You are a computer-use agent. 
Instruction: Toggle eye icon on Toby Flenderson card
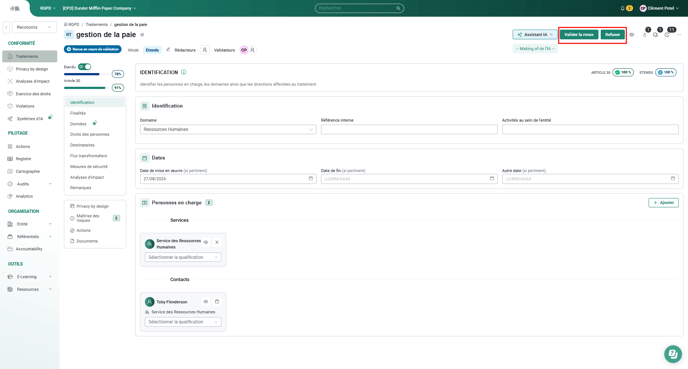[205, 302]
